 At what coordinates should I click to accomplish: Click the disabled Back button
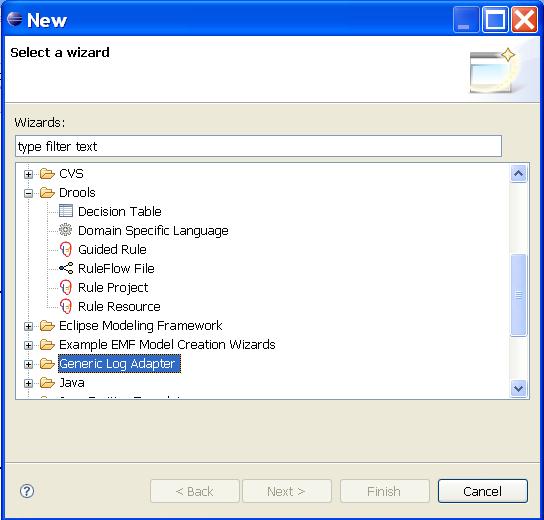coord(195,491)
